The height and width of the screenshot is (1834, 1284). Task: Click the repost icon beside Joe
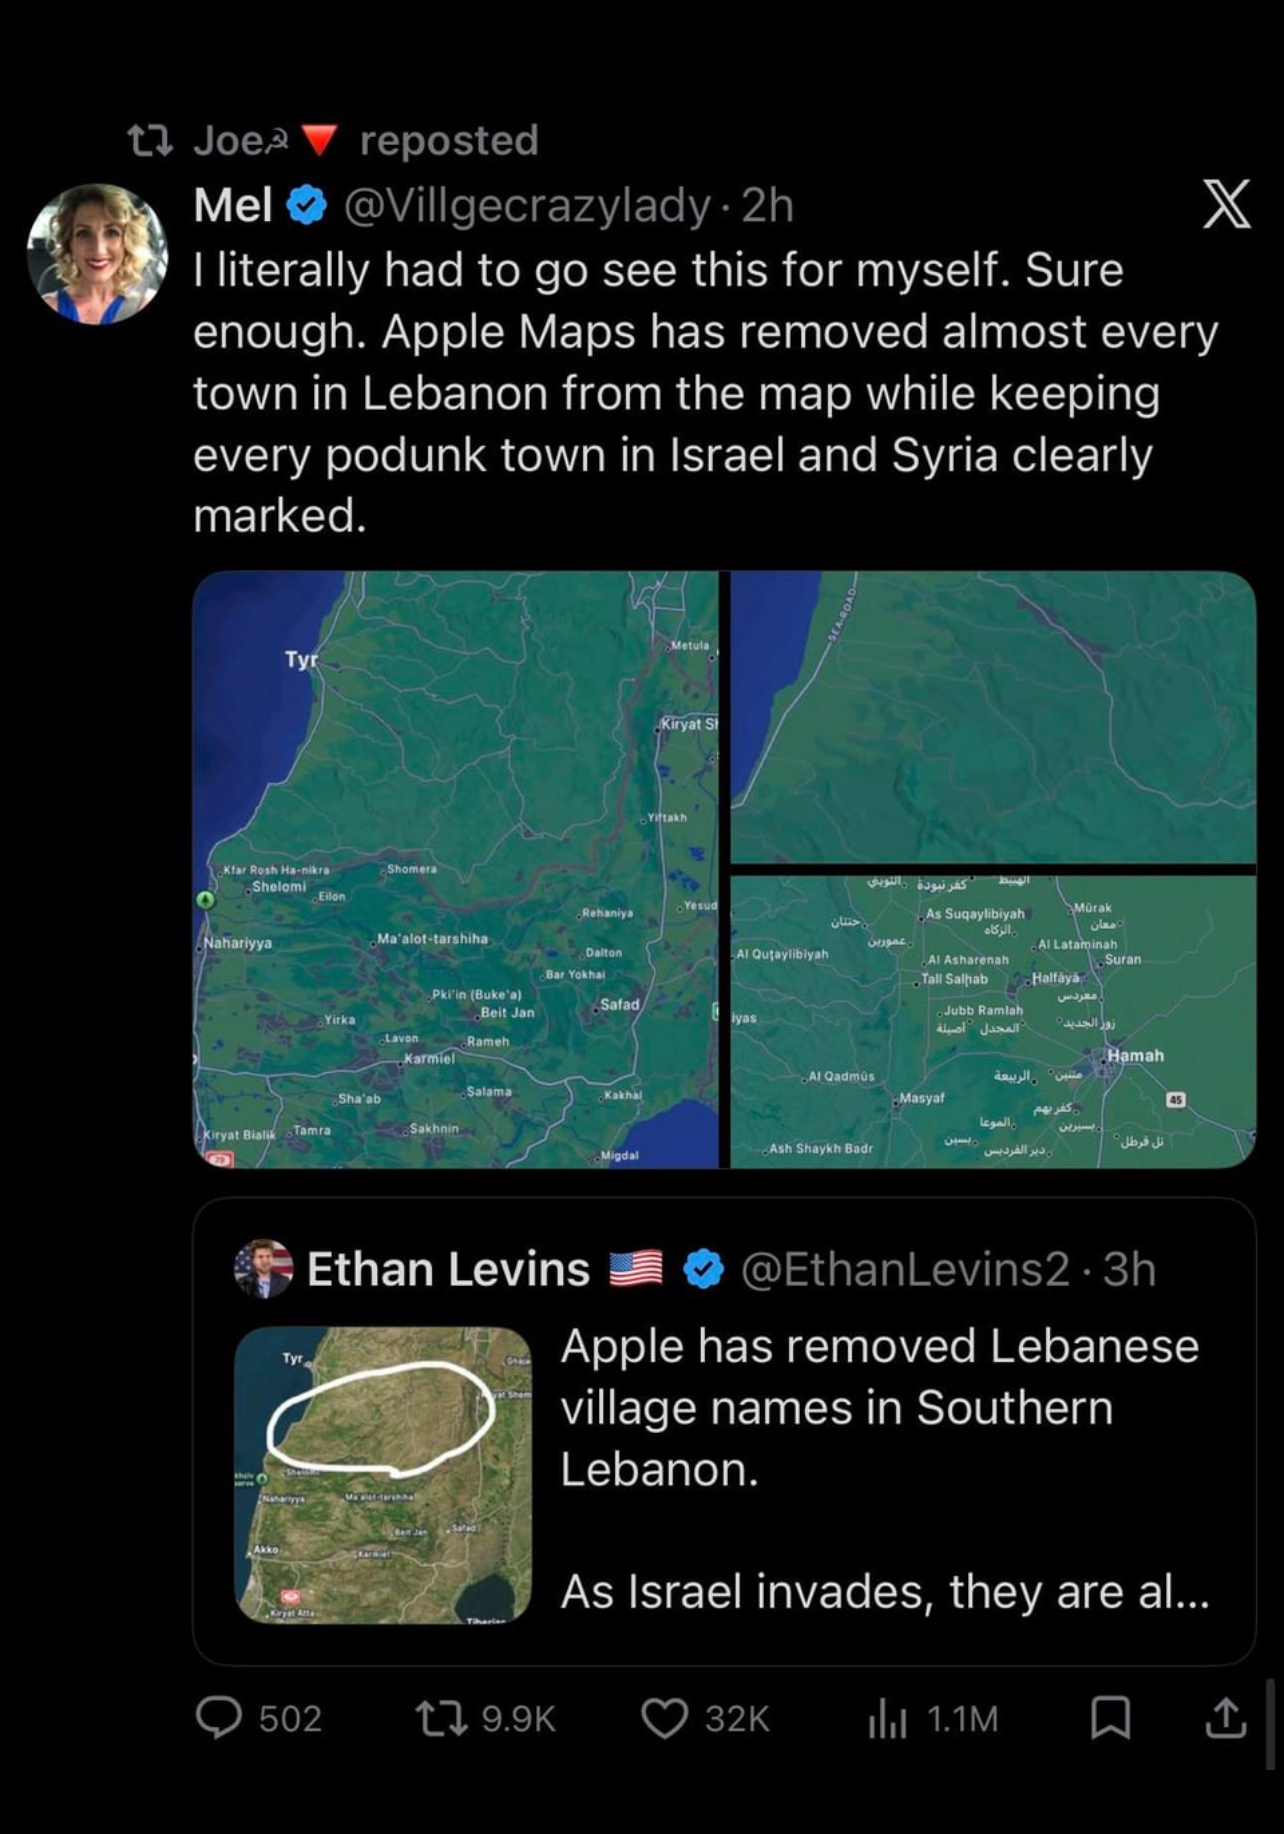(x=151, y=141)
